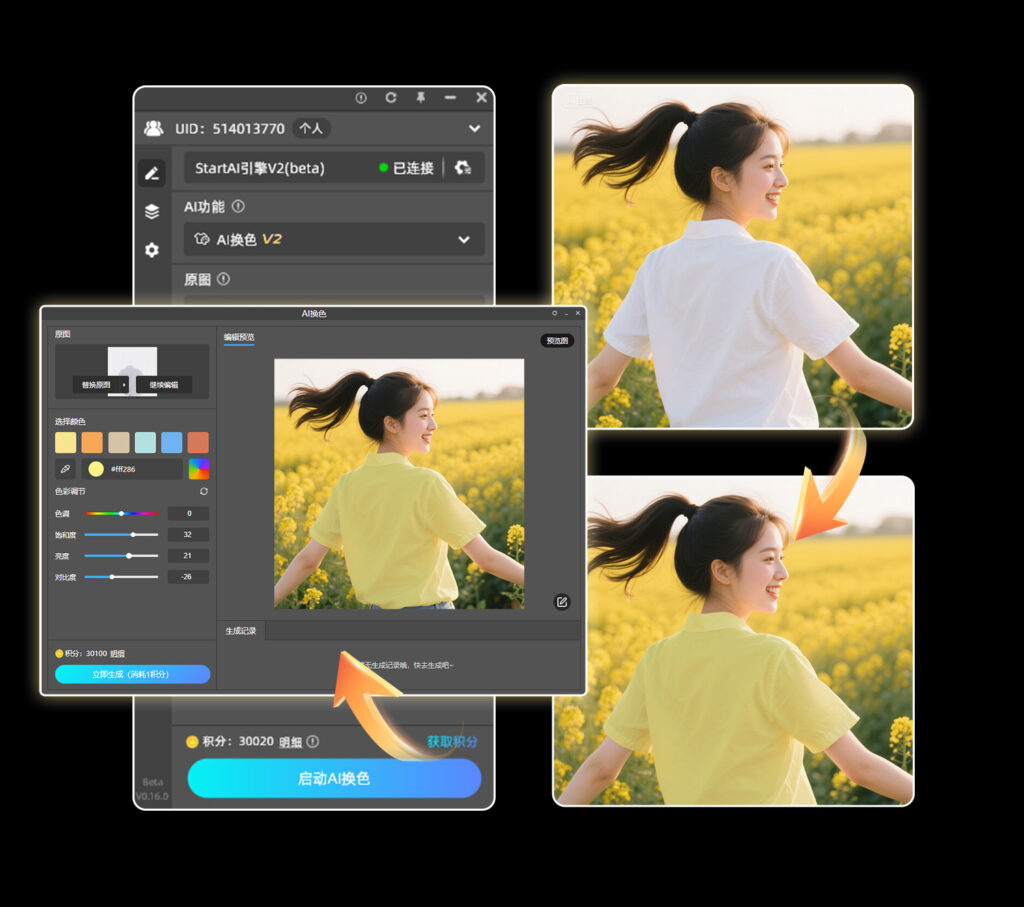Click the 对比度 contrast slider
The height and width of the screenshot is (907, 1024).
[121, 577]
